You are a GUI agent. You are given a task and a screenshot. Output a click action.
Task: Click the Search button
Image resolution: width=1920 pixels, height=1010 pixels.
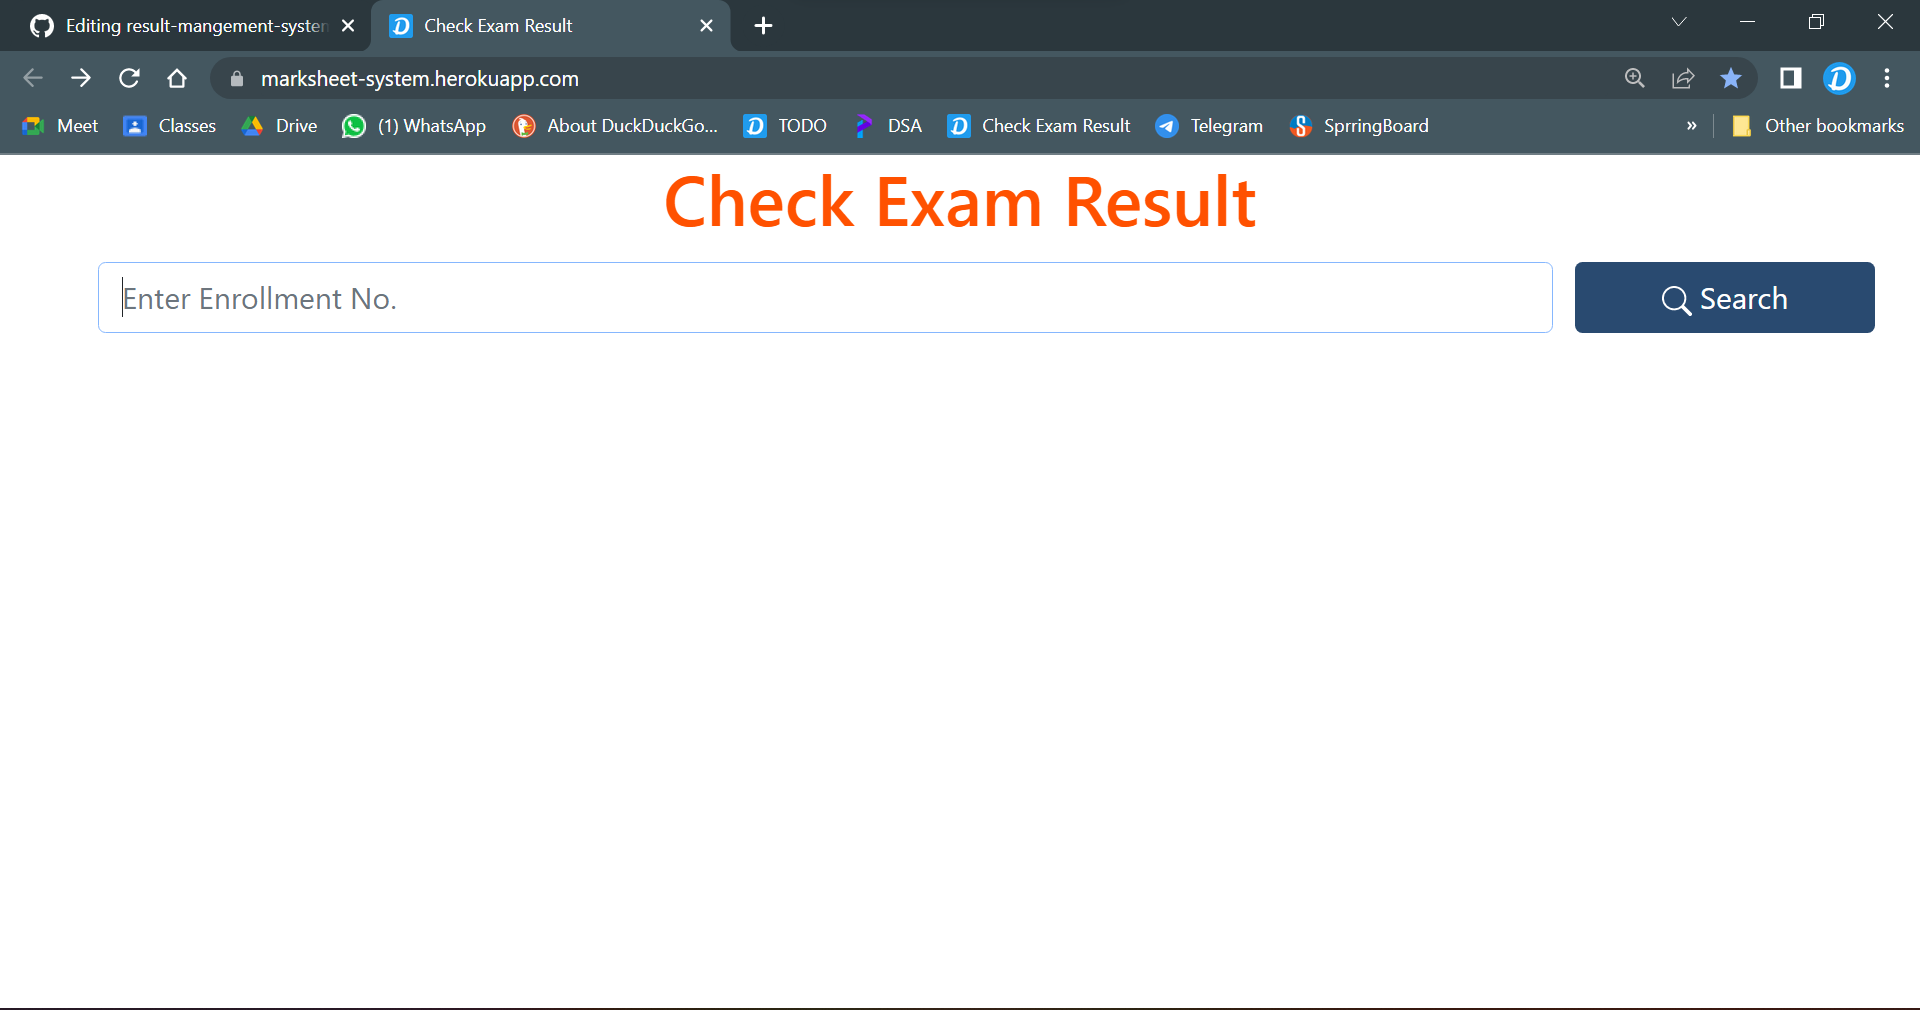tap(1724, 298)
